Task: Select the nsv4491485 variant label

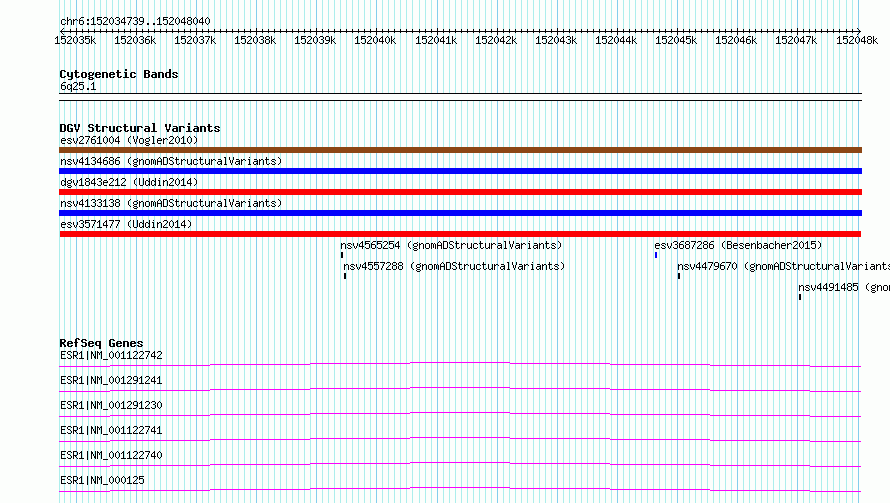Action: (x=844, y=287)
